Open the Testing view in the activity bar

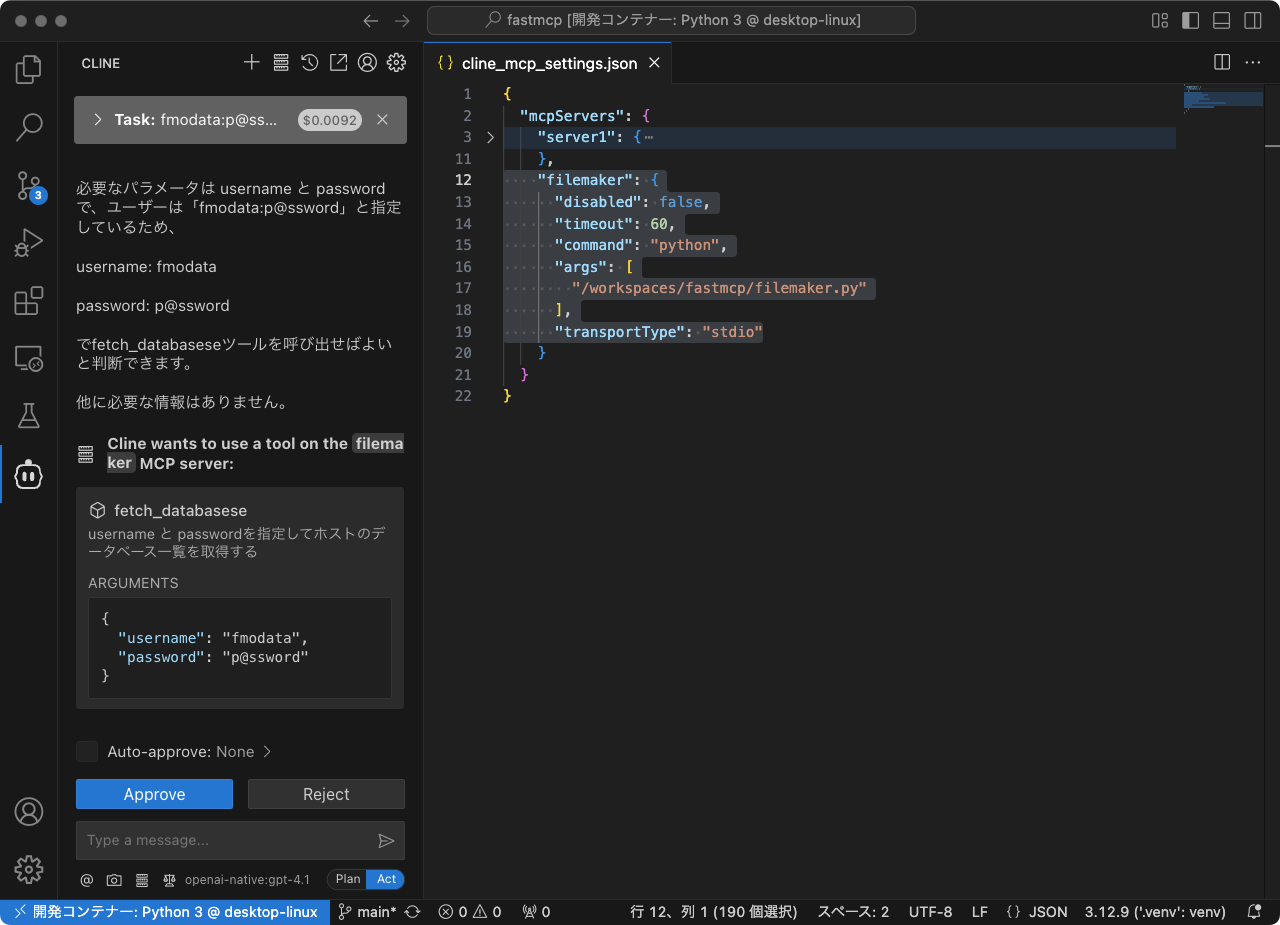point(28,415)
